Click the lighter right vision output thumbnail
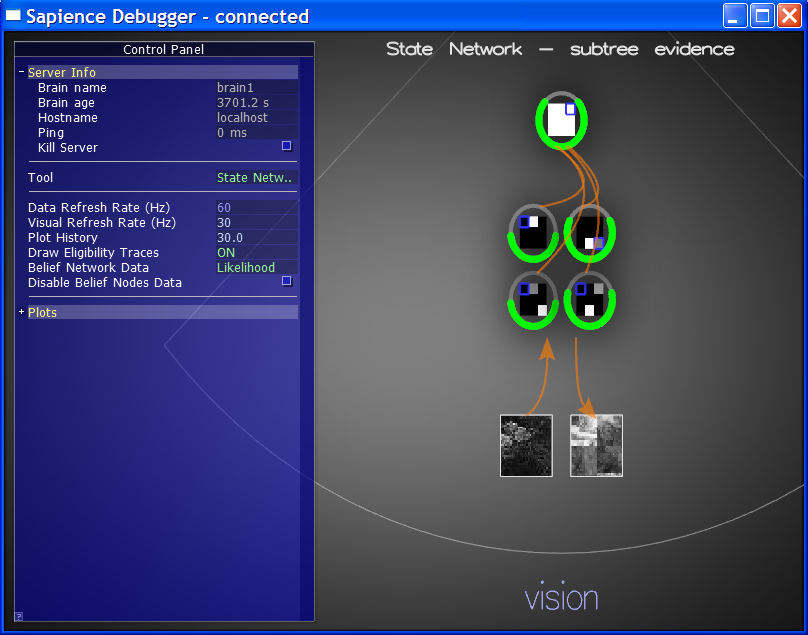This screenshot has height=635, width=808. 596,445
